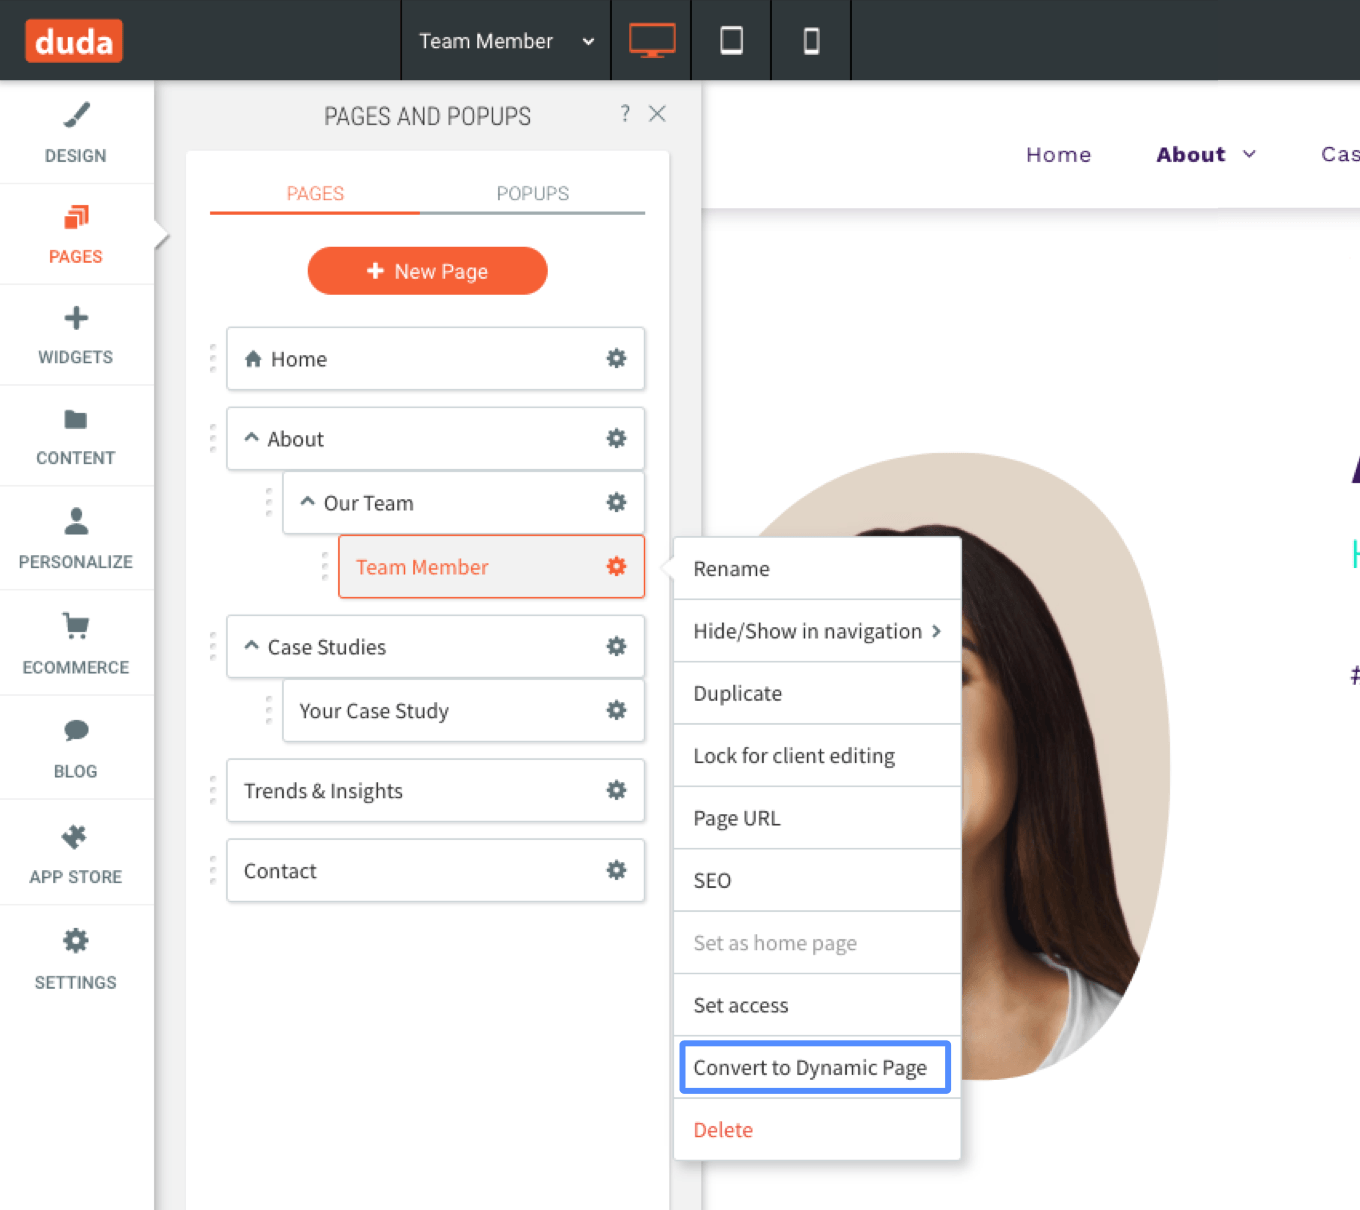1360x1210 pixels.
Task: Select SEO from the context menu
Action: click(x=817, y=880)
